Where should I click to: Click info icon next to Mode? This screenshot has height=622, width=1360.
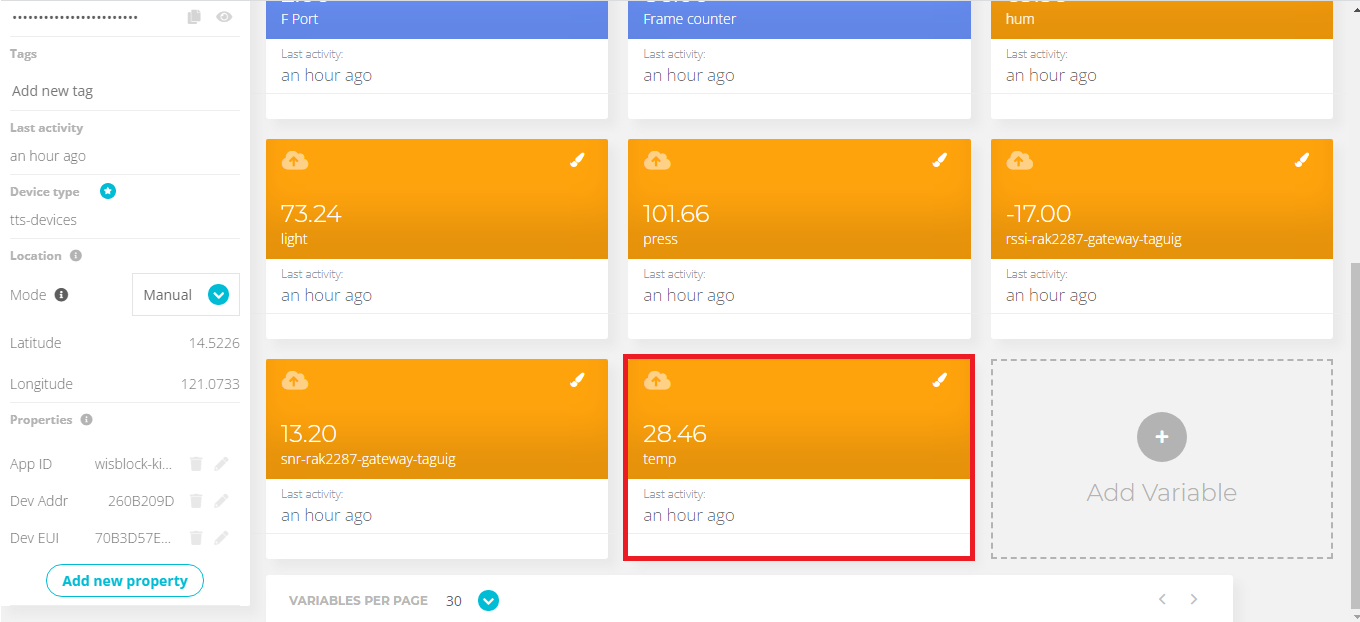(61, 295)
